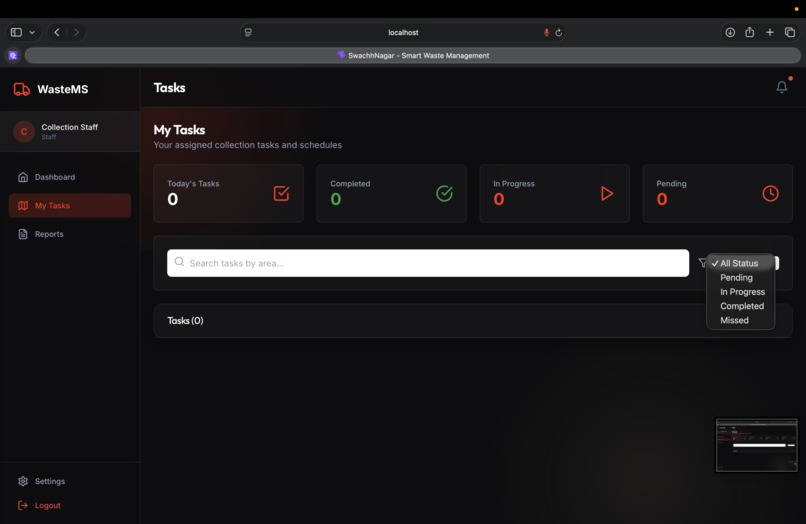Screen dimensions: 806x524
Task: Select Pending in the status dropdown
Action: [740, 278]
